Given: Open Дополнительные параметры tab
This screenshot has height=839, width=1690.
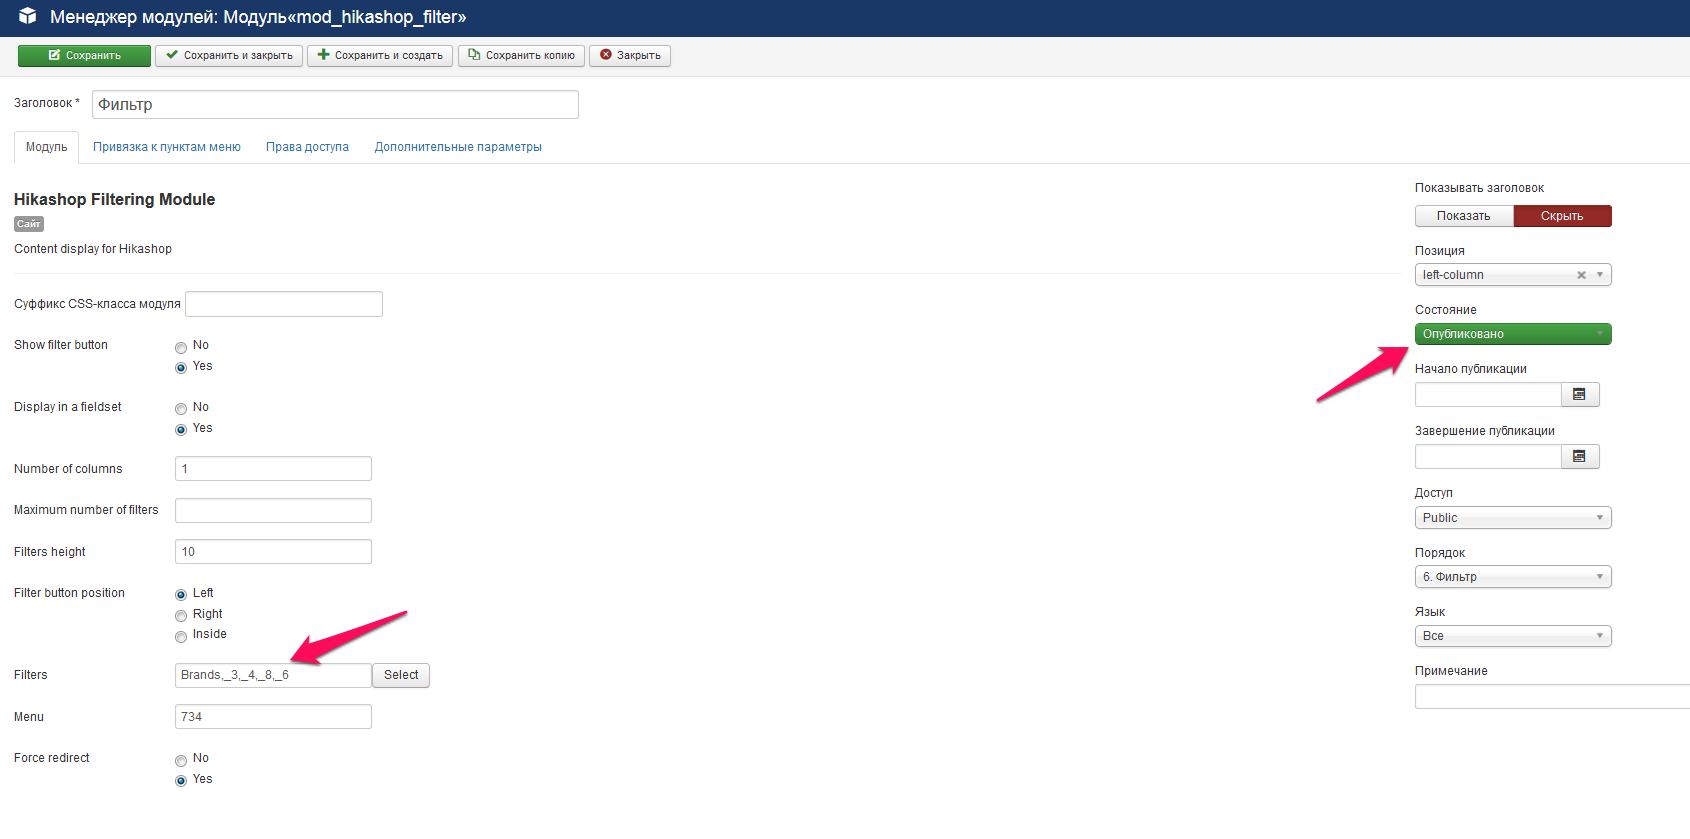Looking at the screenshot, I should pyautogui.click(x=458, y=147).
